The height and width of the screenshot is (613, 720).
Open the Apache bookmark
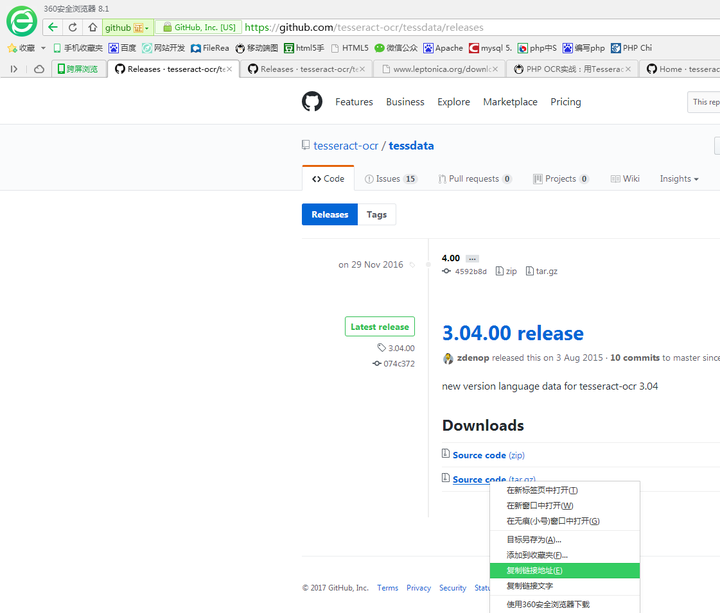point(443,48)
